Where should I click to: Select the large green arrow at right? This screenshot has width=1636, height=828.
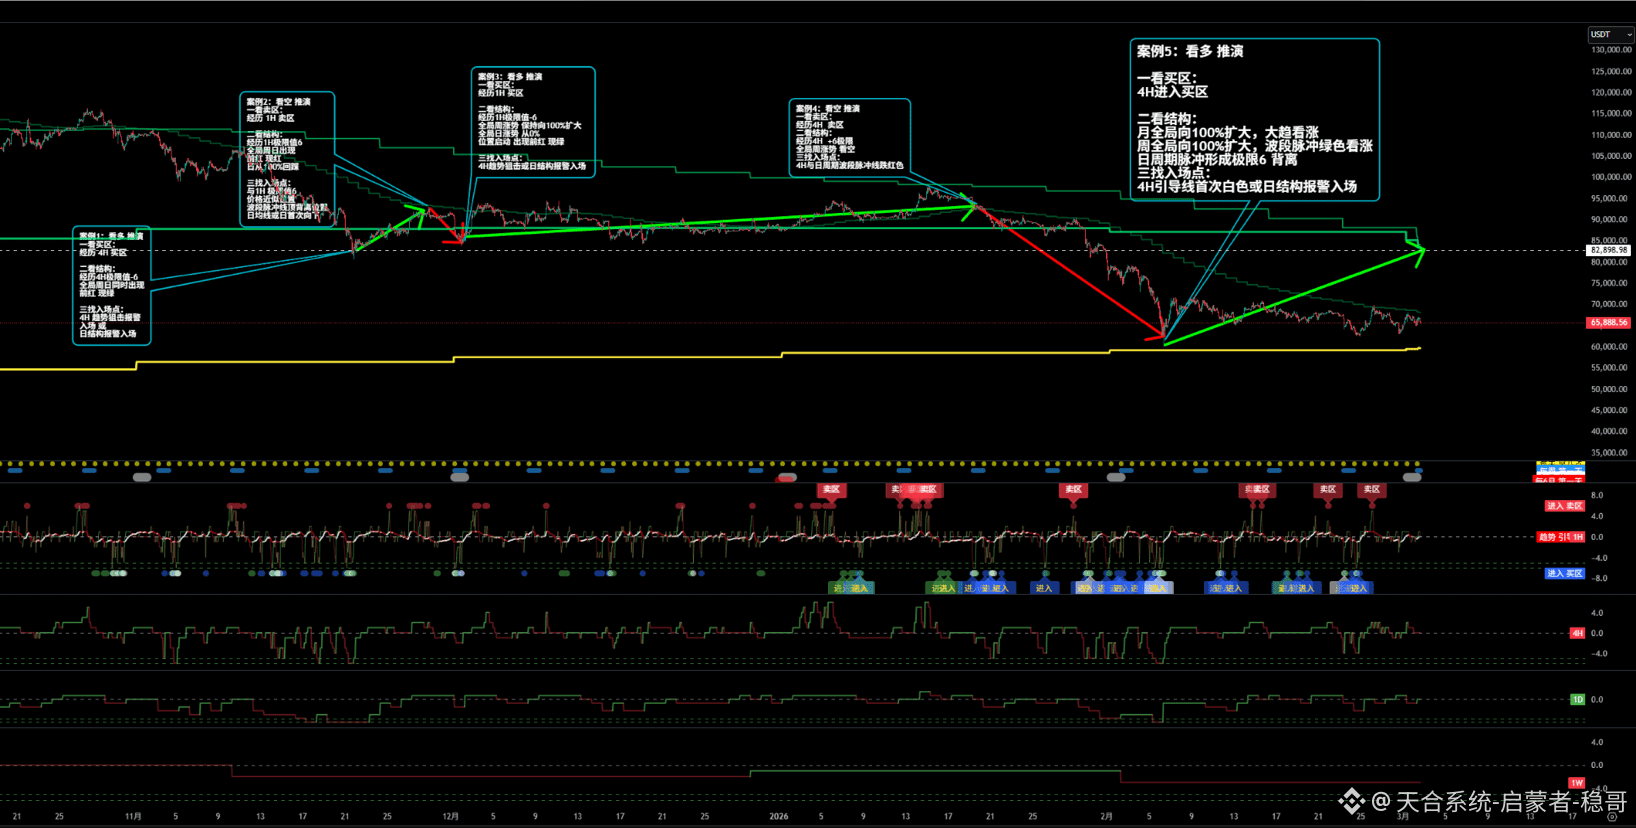[1300, 295]
